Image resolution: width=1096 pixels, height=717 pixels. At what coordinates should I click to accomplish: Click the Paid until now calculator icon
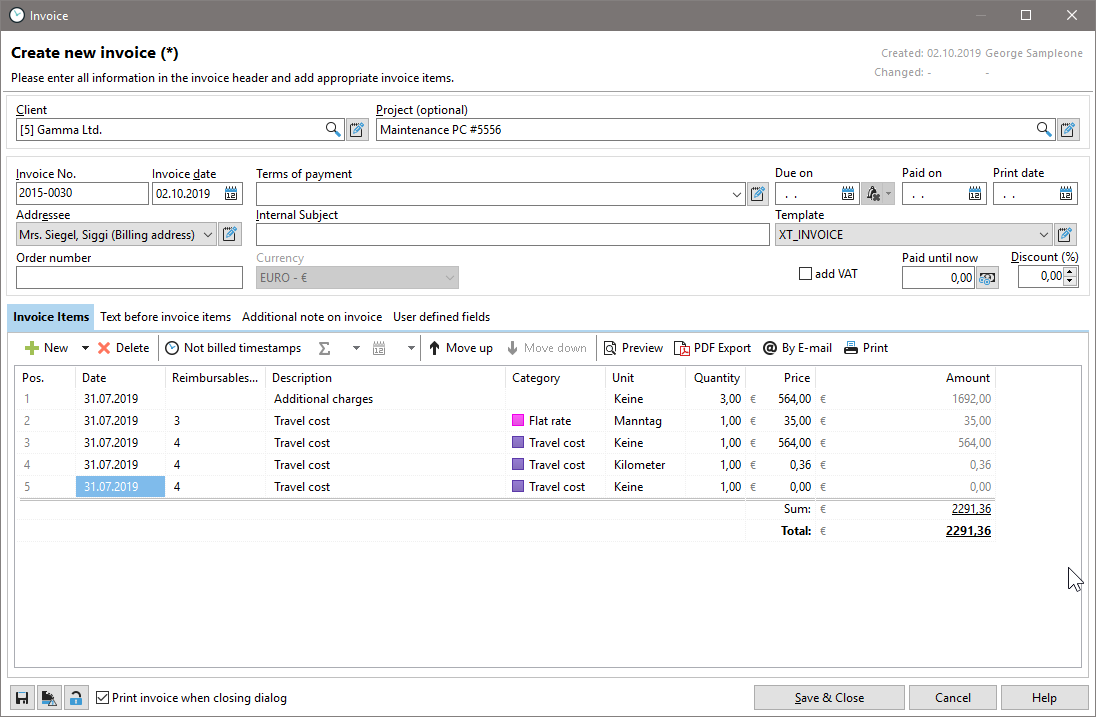[x=987, y=278]
